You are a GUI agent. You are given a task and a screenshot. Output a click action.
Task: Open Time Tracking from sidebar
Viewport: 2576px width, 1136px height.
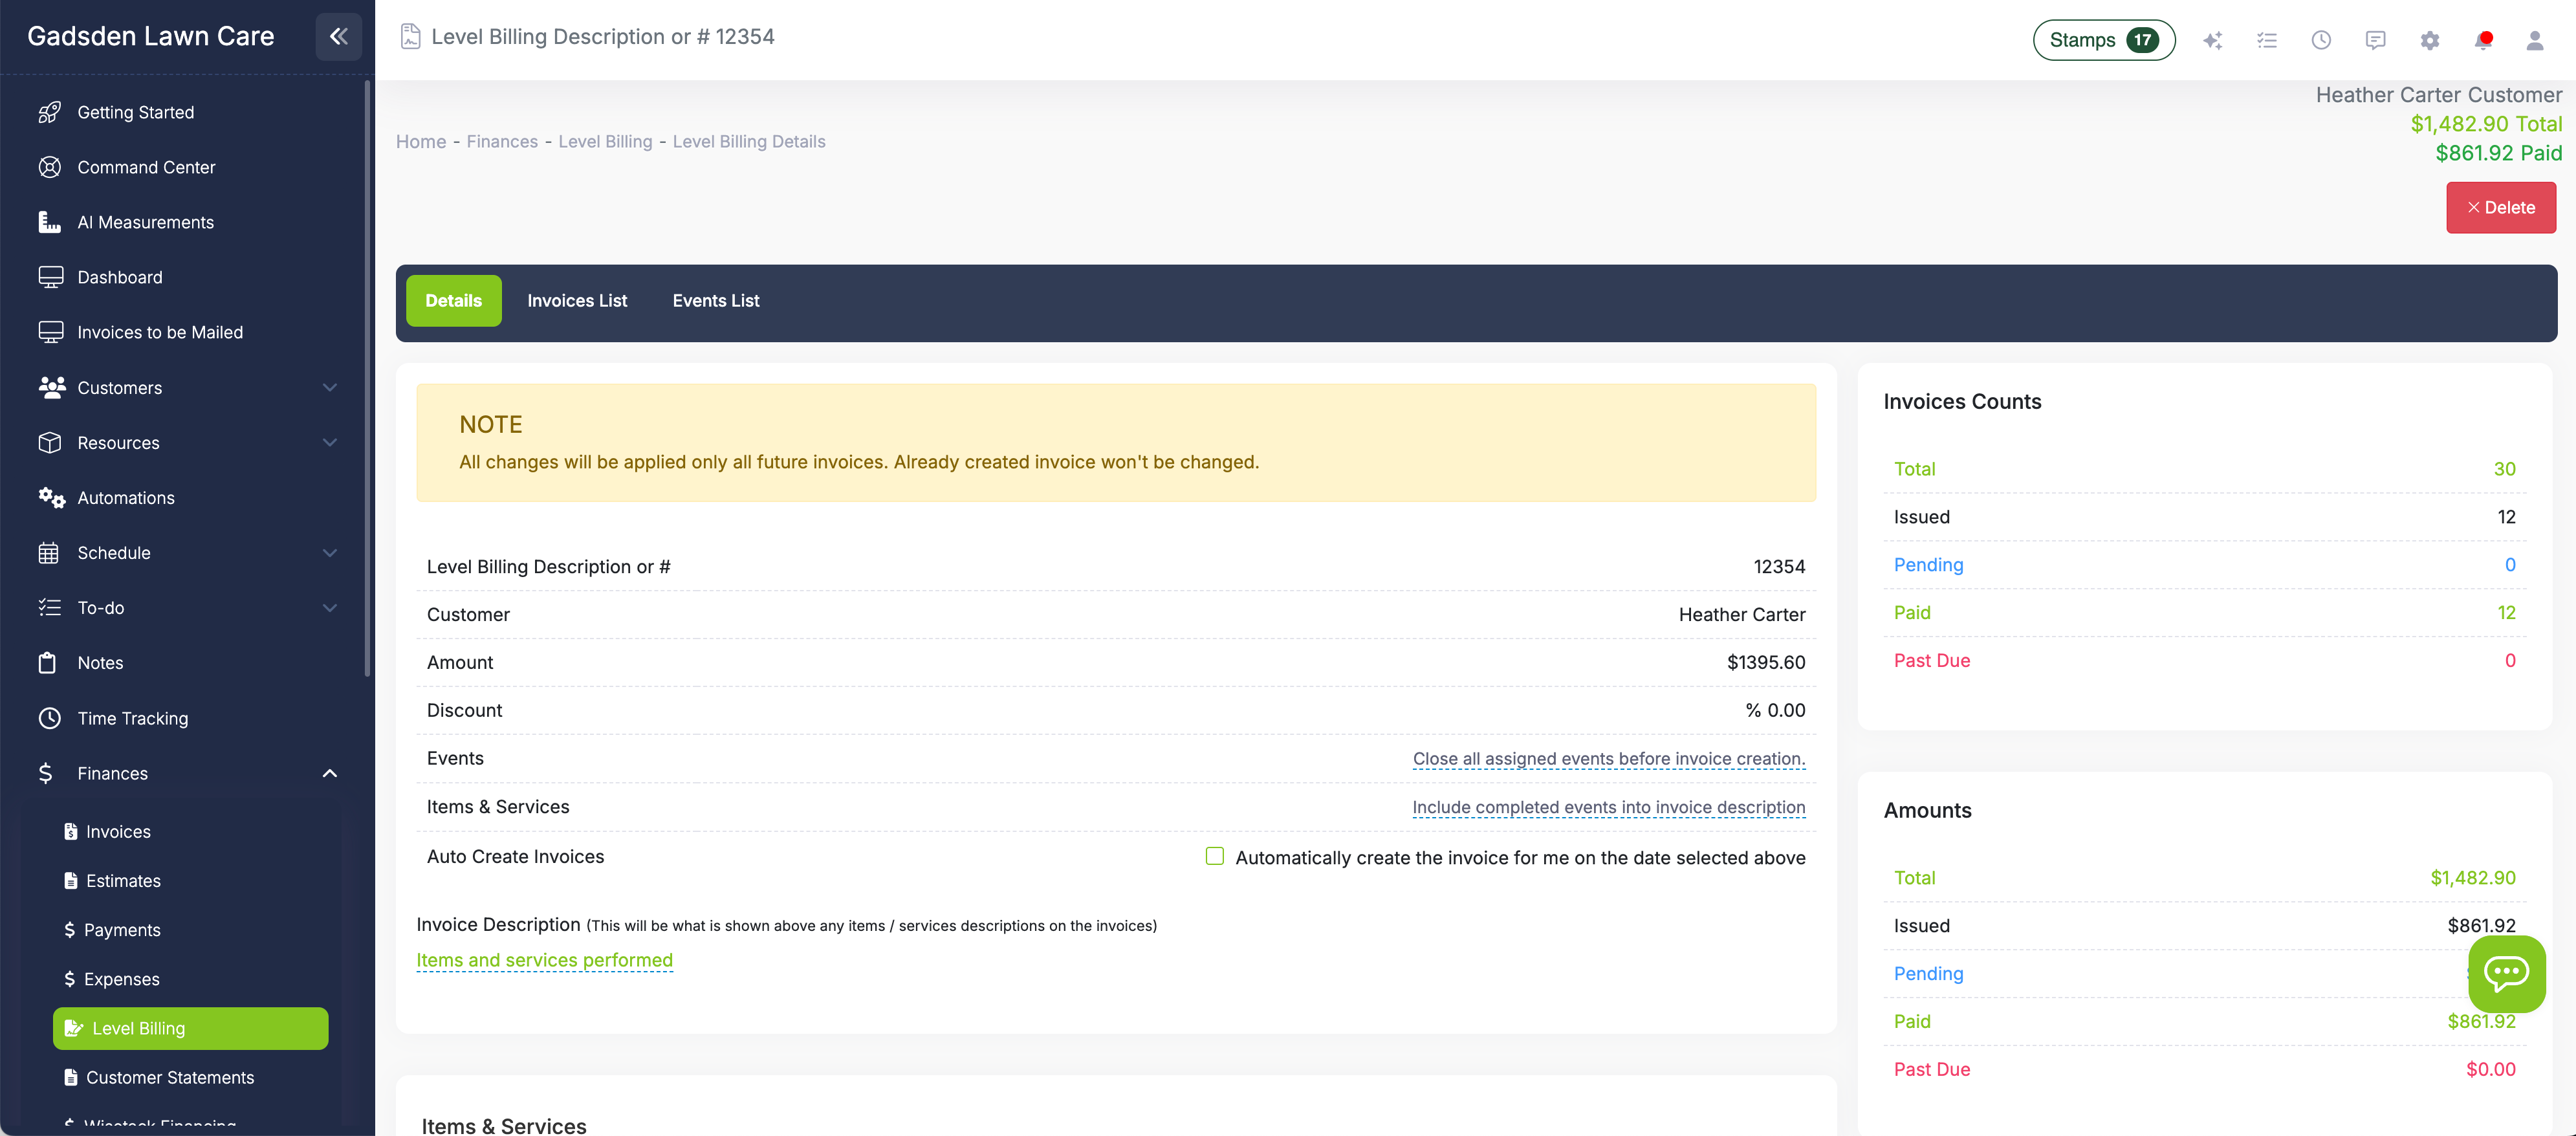pyautogui.click(x=133, y=718)
